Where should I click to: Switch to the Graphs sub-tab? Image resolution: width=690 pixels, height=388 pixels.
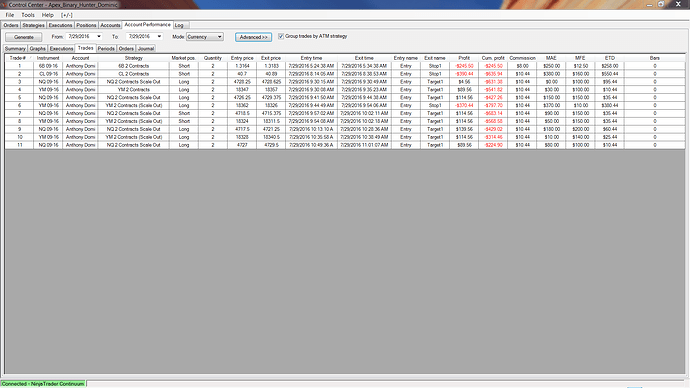(x=37, y=48)
